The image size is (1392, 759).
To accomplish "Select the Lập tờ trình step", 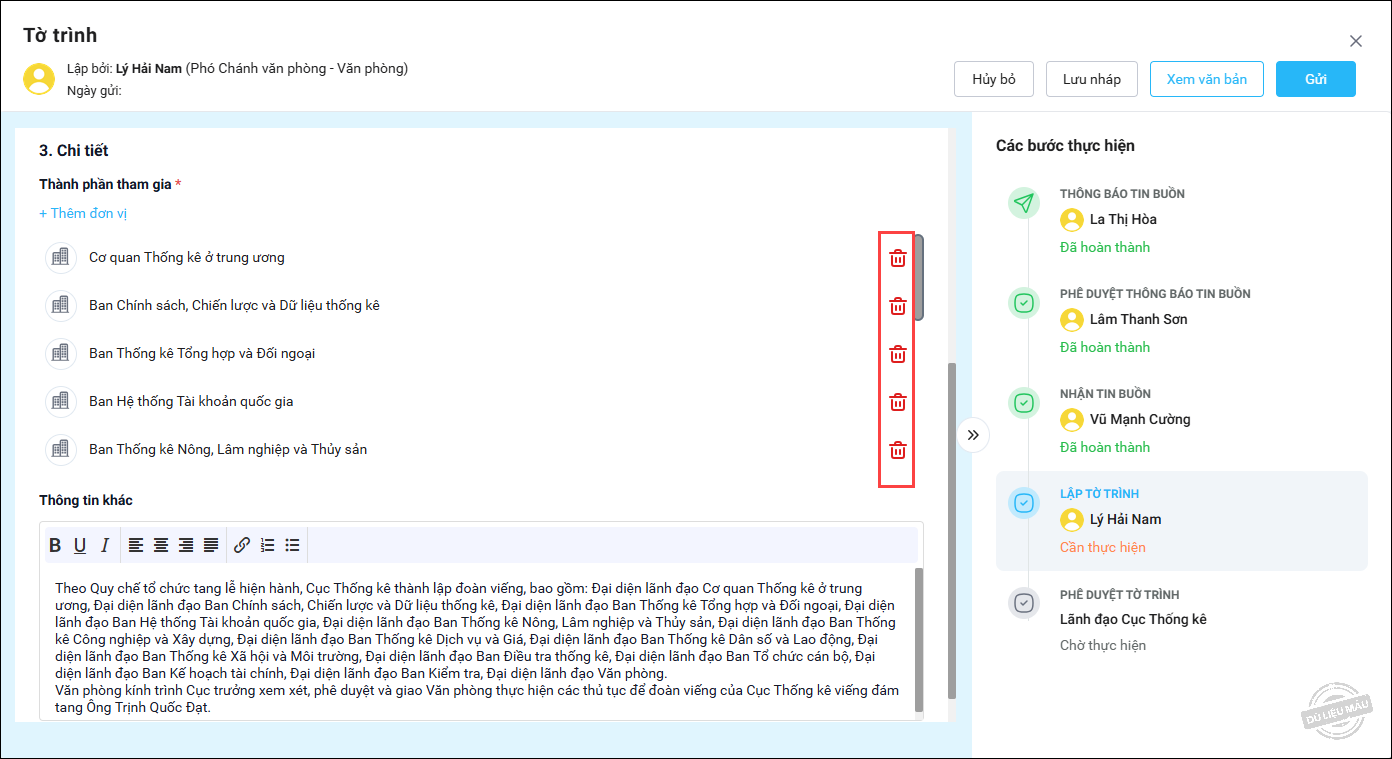I will (x=1180, y=520).
